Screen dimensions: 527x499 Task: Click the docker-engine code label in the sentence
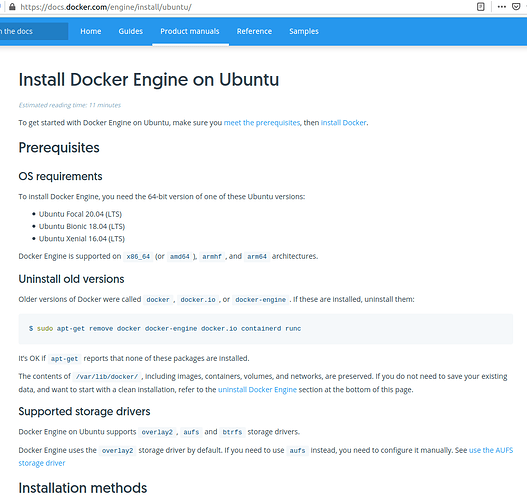(x=260, y=299)
